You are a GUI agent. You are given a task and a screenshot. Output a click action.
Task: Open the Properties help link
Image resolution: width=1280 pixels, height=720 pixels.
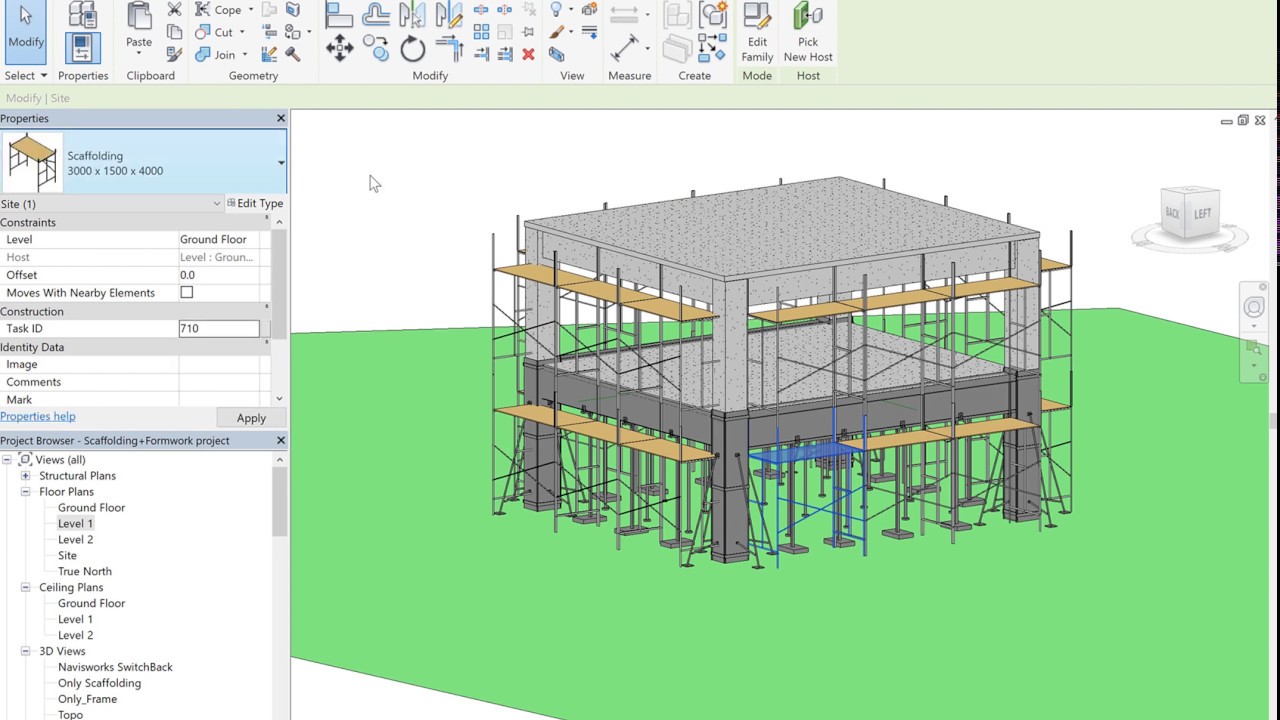[38, 417]
